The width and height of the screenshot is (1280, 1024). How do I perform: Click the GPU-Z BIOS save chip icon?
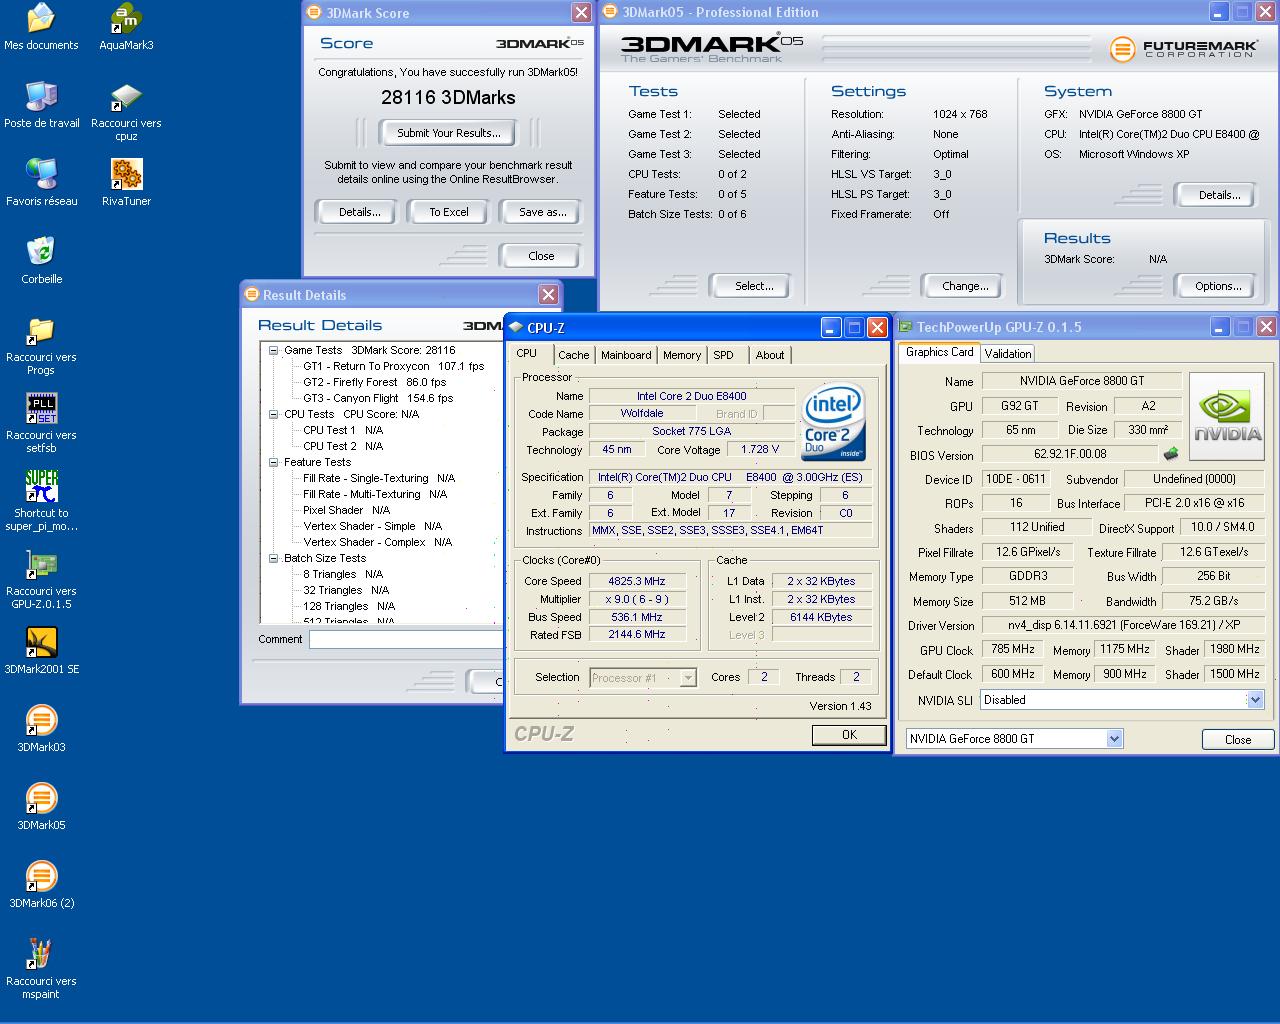pos(1171,454)
